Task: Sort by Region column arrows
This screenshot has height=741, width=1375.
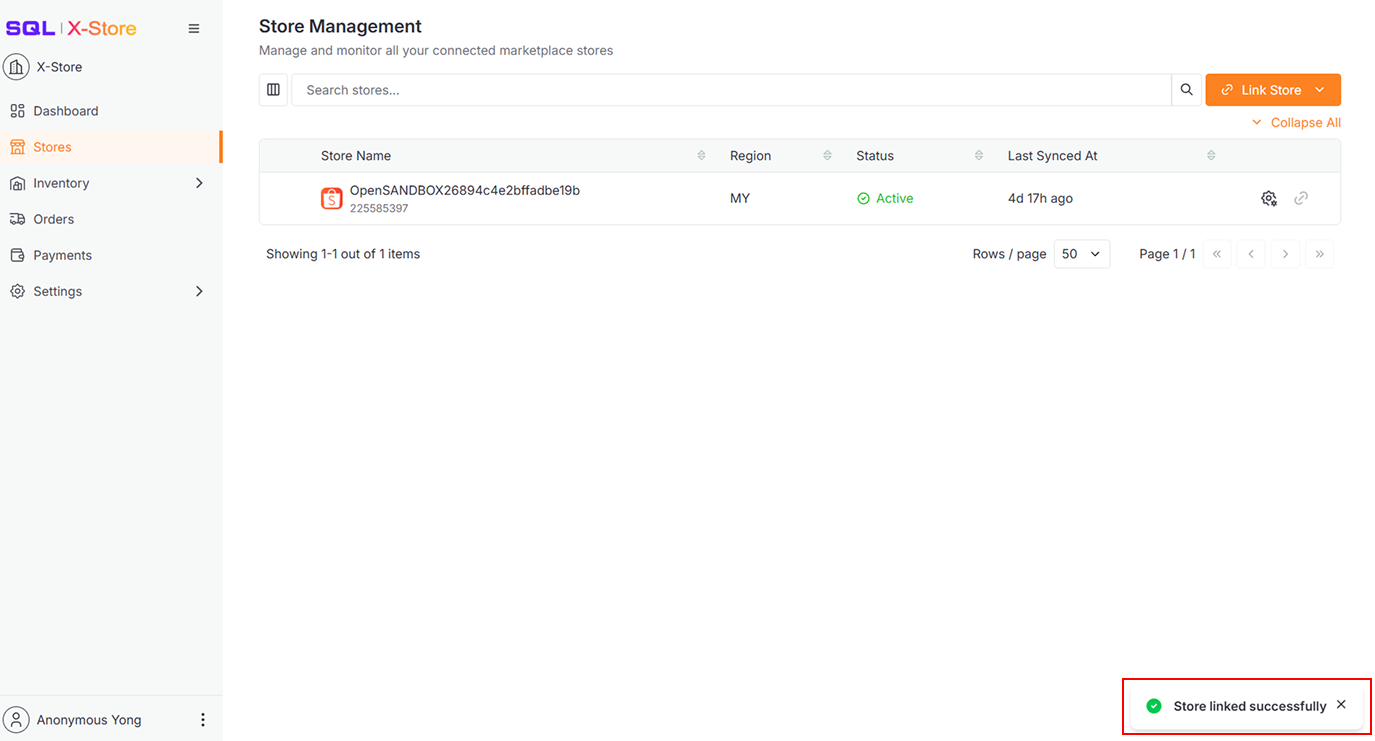Action: 827,156
